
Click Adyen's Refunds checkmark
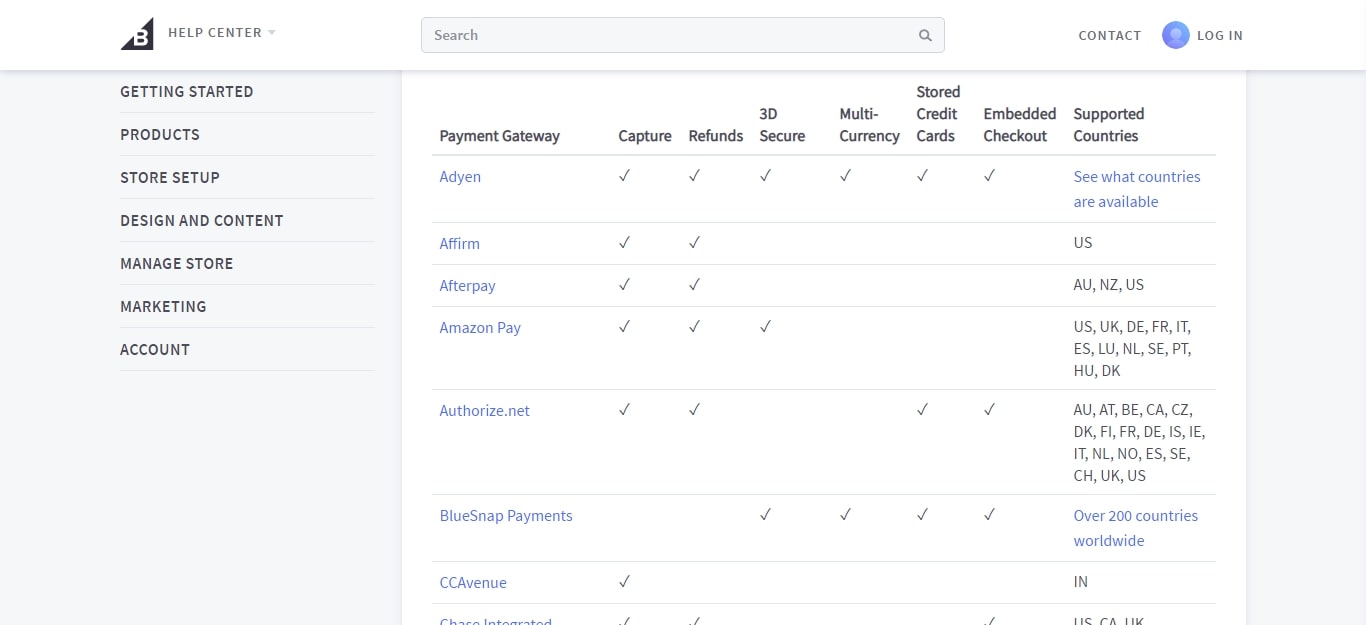694,176
